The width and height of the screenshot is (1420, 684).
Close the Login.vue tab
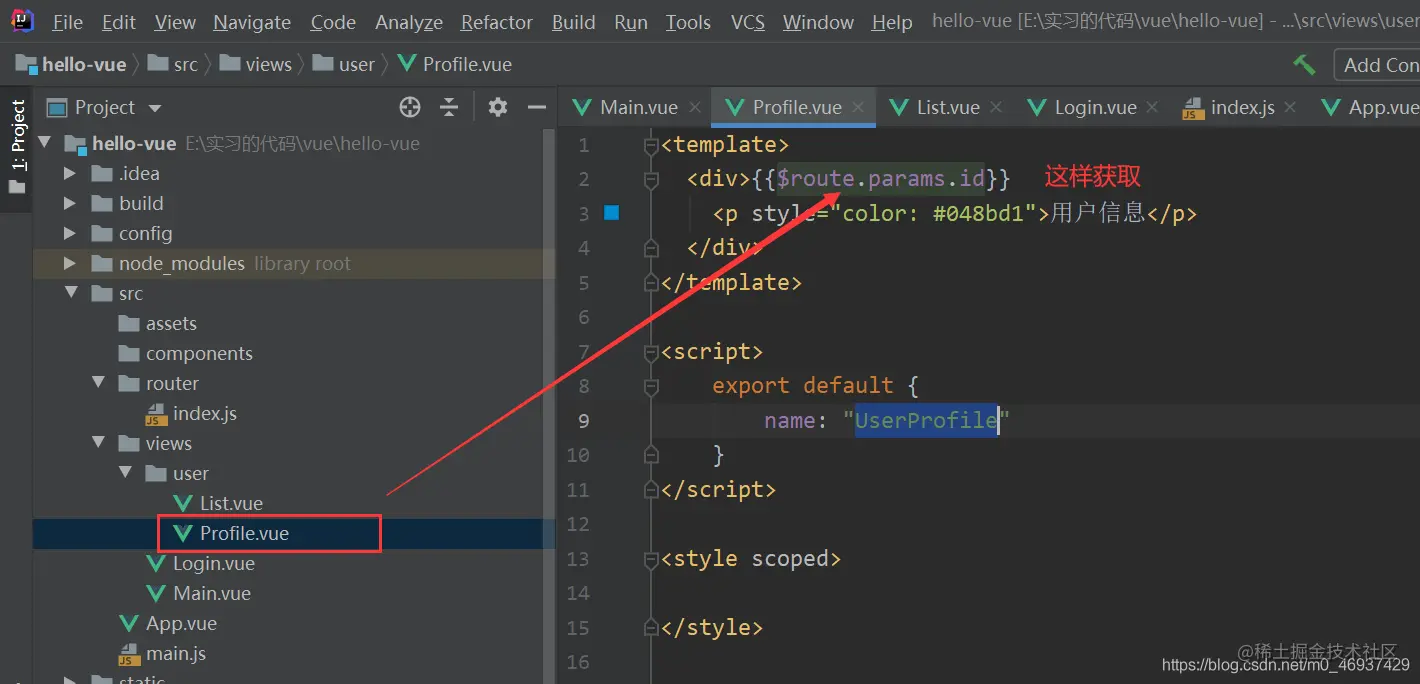1153,107
